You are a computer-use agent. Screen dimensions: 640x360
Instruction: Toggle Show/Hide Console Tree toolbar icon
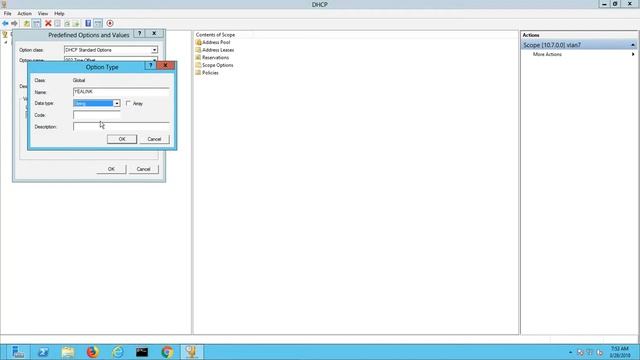(36, 23)
